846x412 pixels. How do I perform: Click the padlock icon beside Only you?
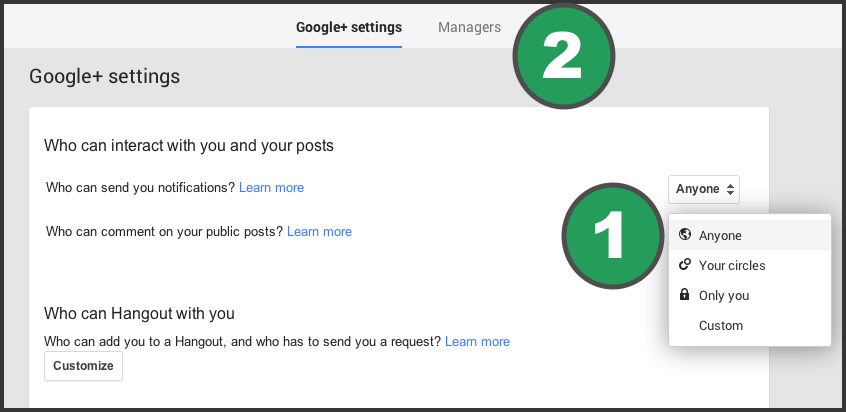click(685, 294)
